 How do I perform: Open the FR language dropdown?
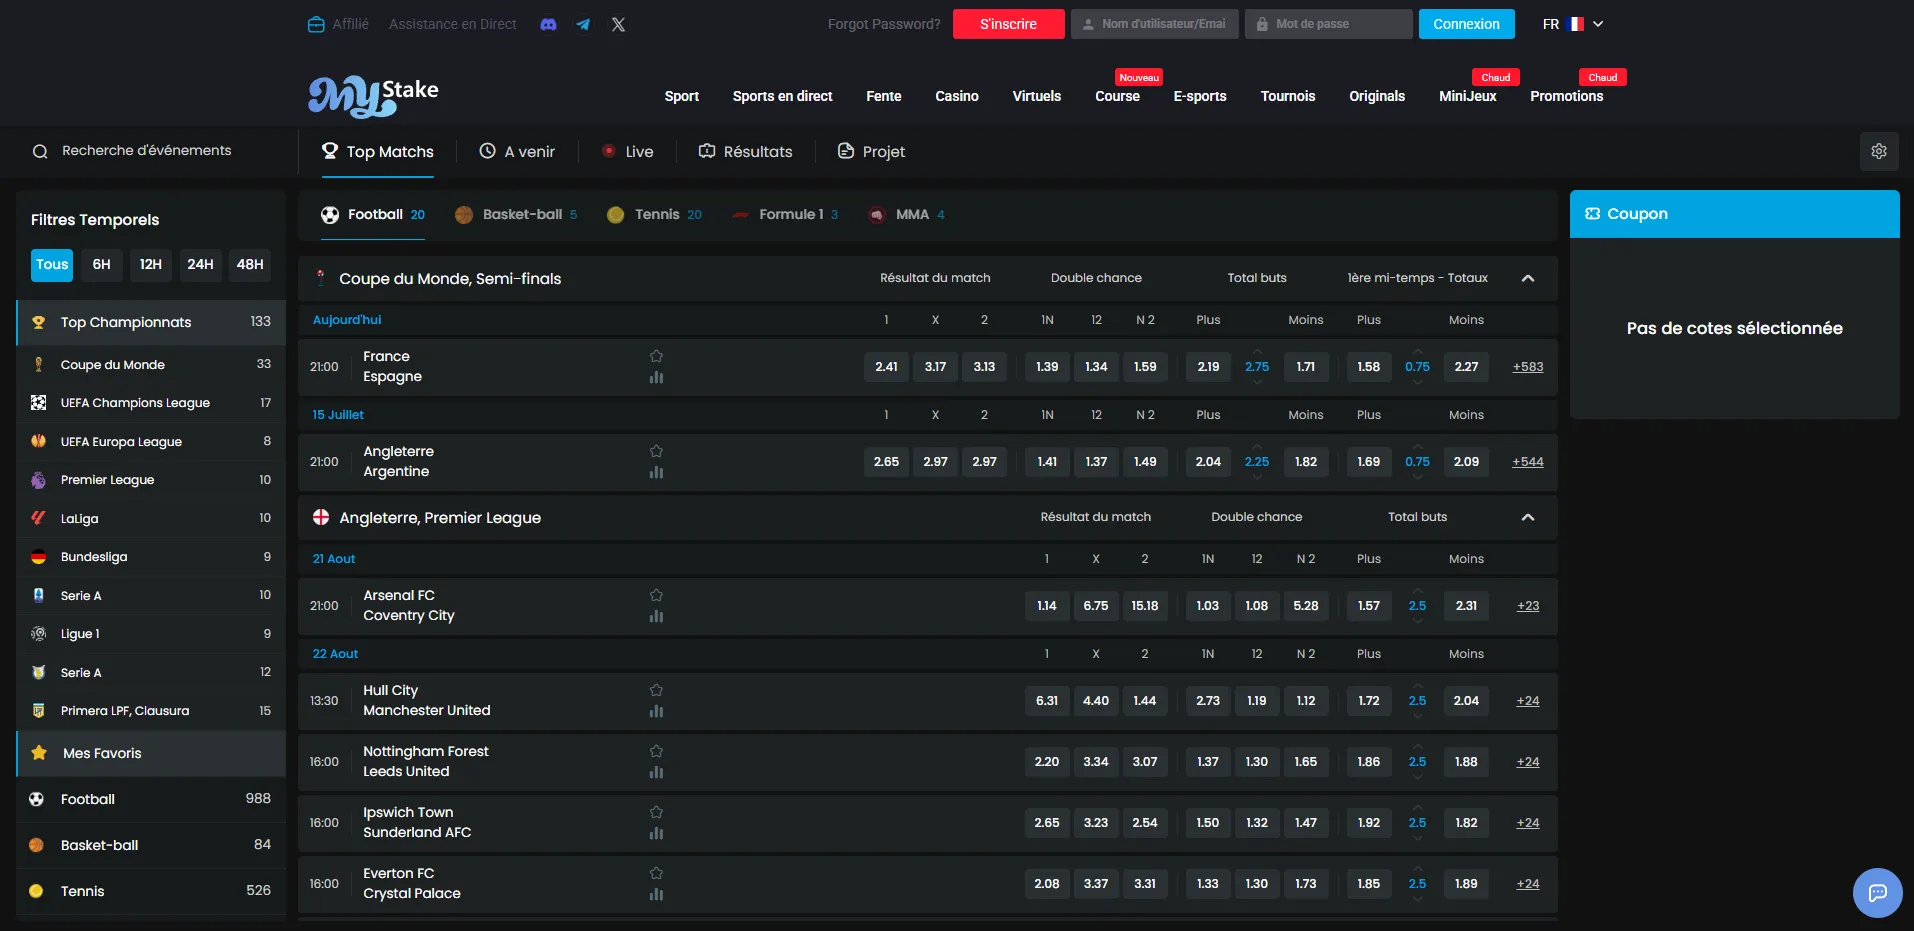(x=1573, y=24)
